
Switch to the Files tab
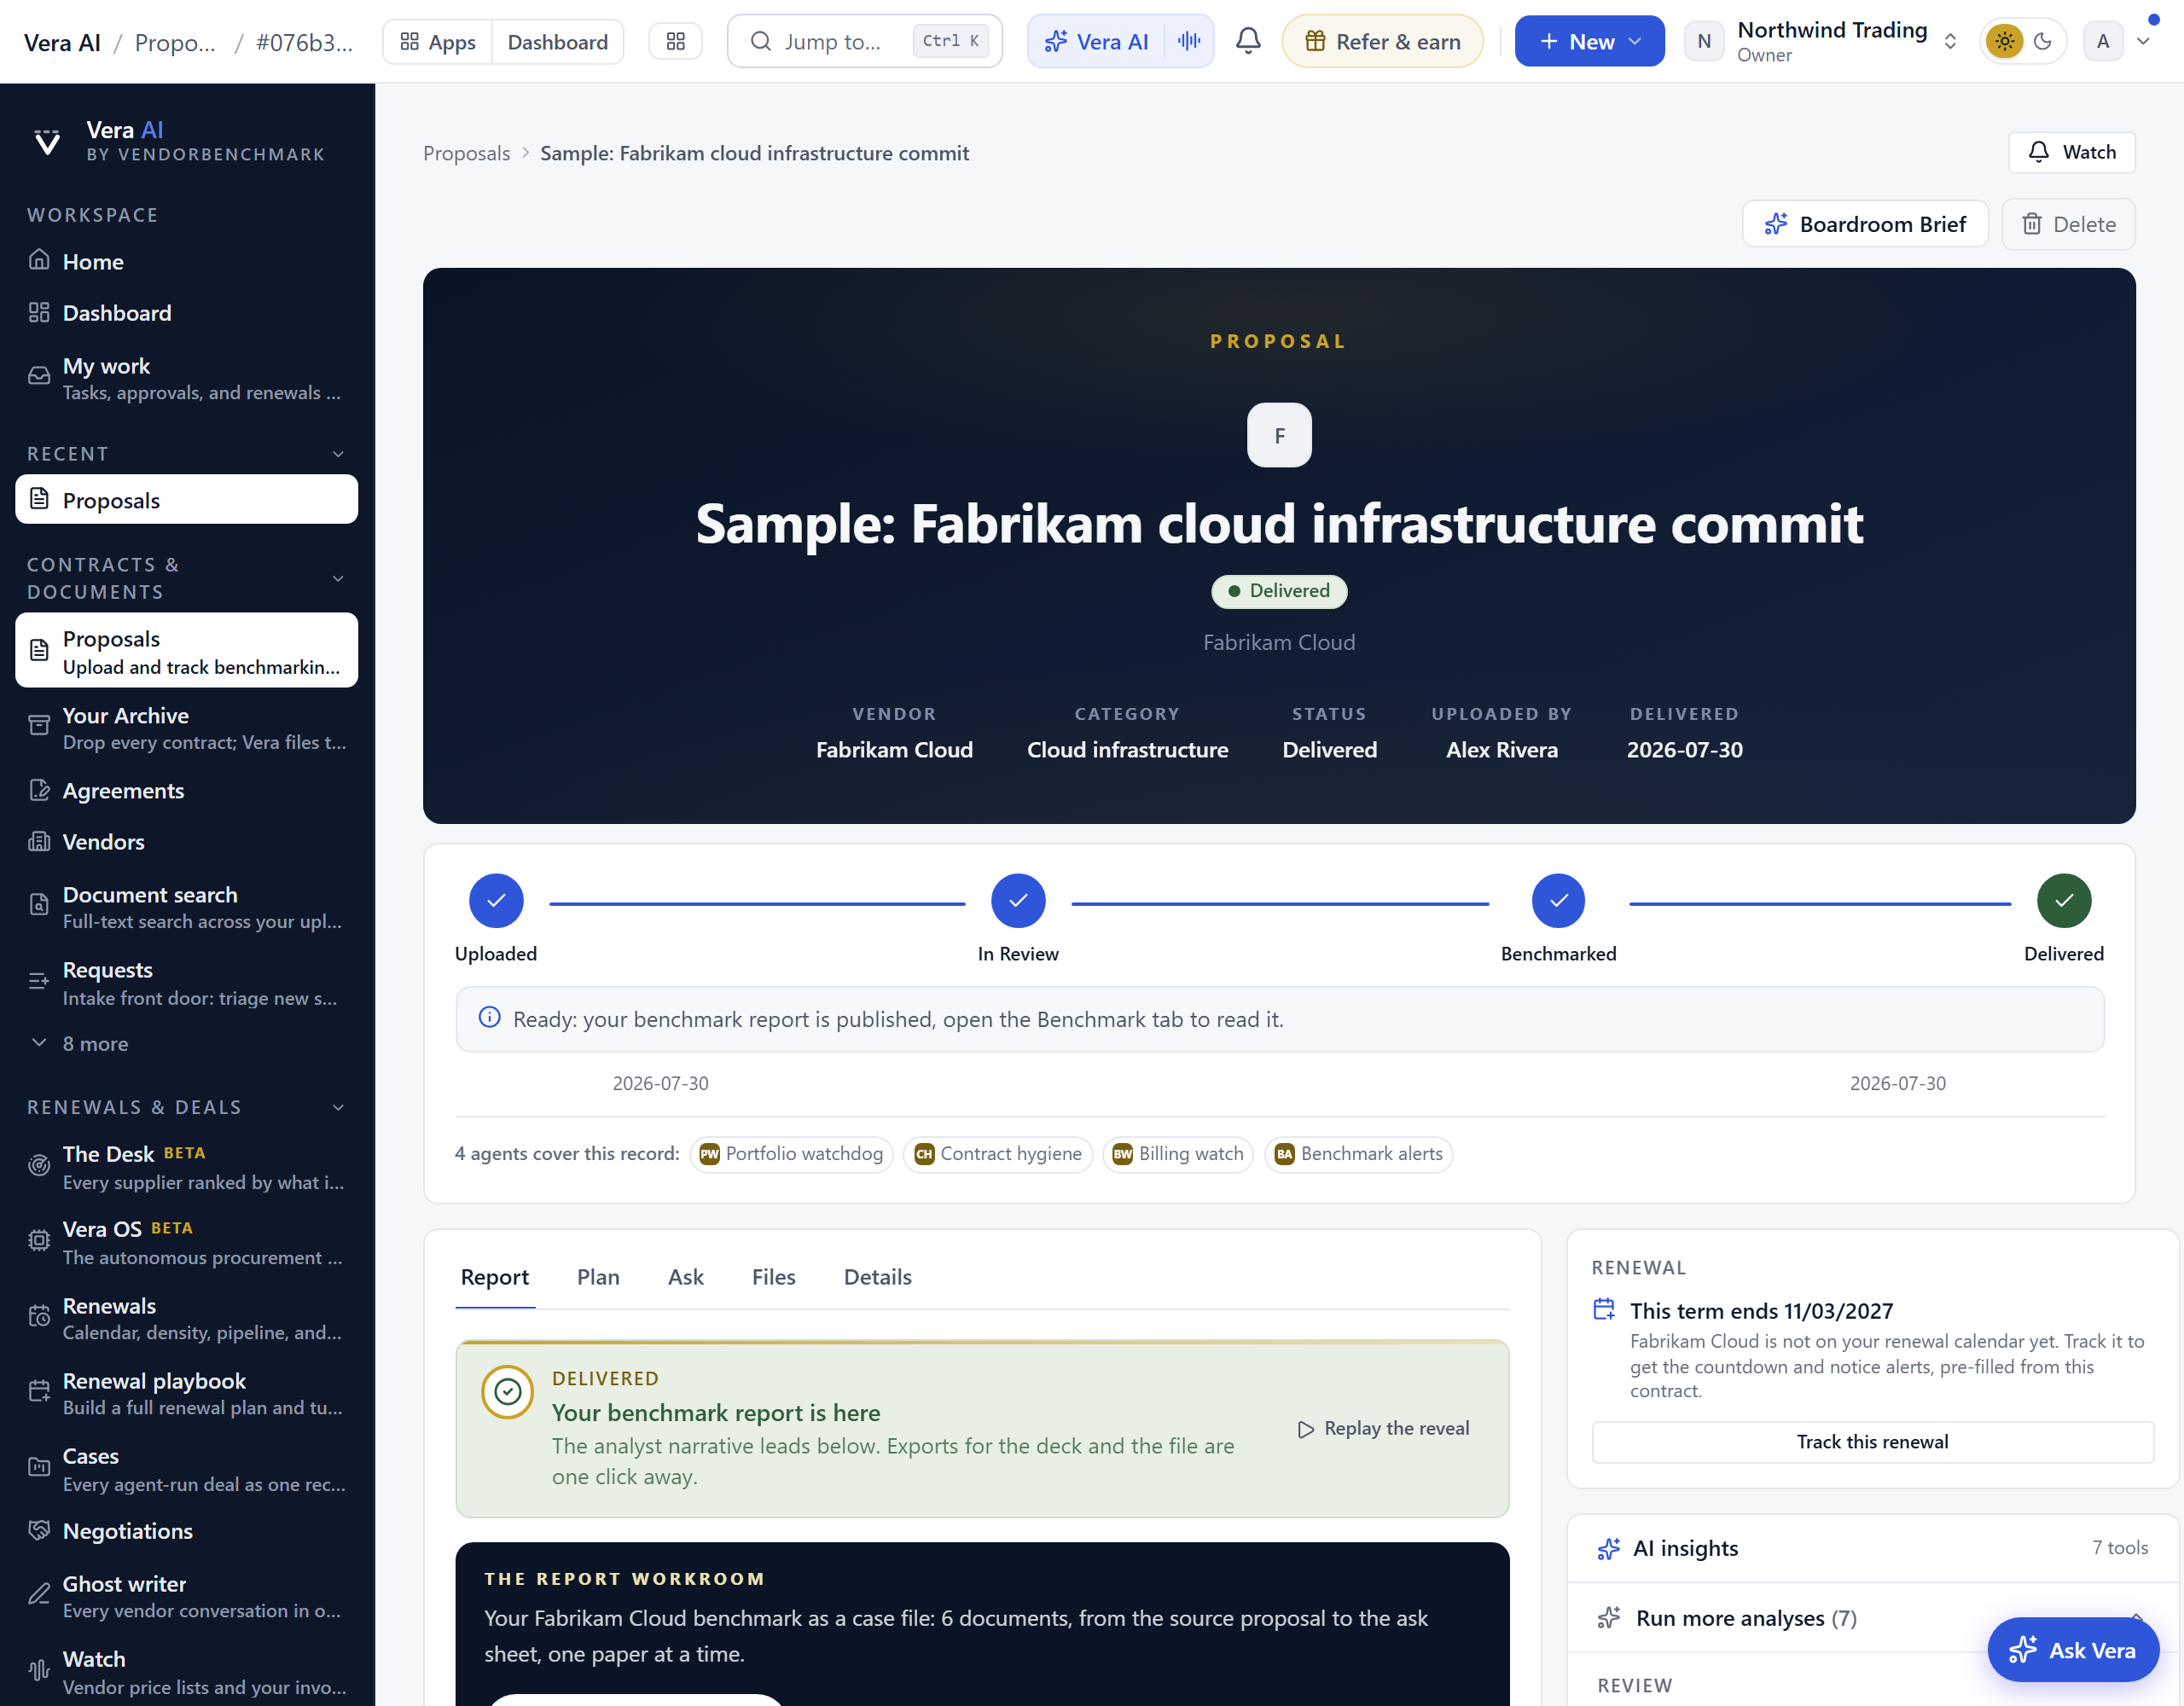pyautogui.click(x=773, y=1277)
